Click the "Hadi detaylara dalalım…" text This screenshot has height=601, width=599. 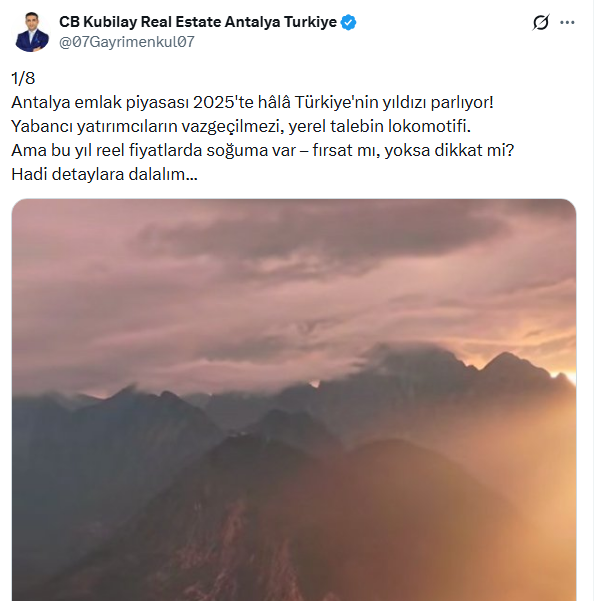pos(104,174)
